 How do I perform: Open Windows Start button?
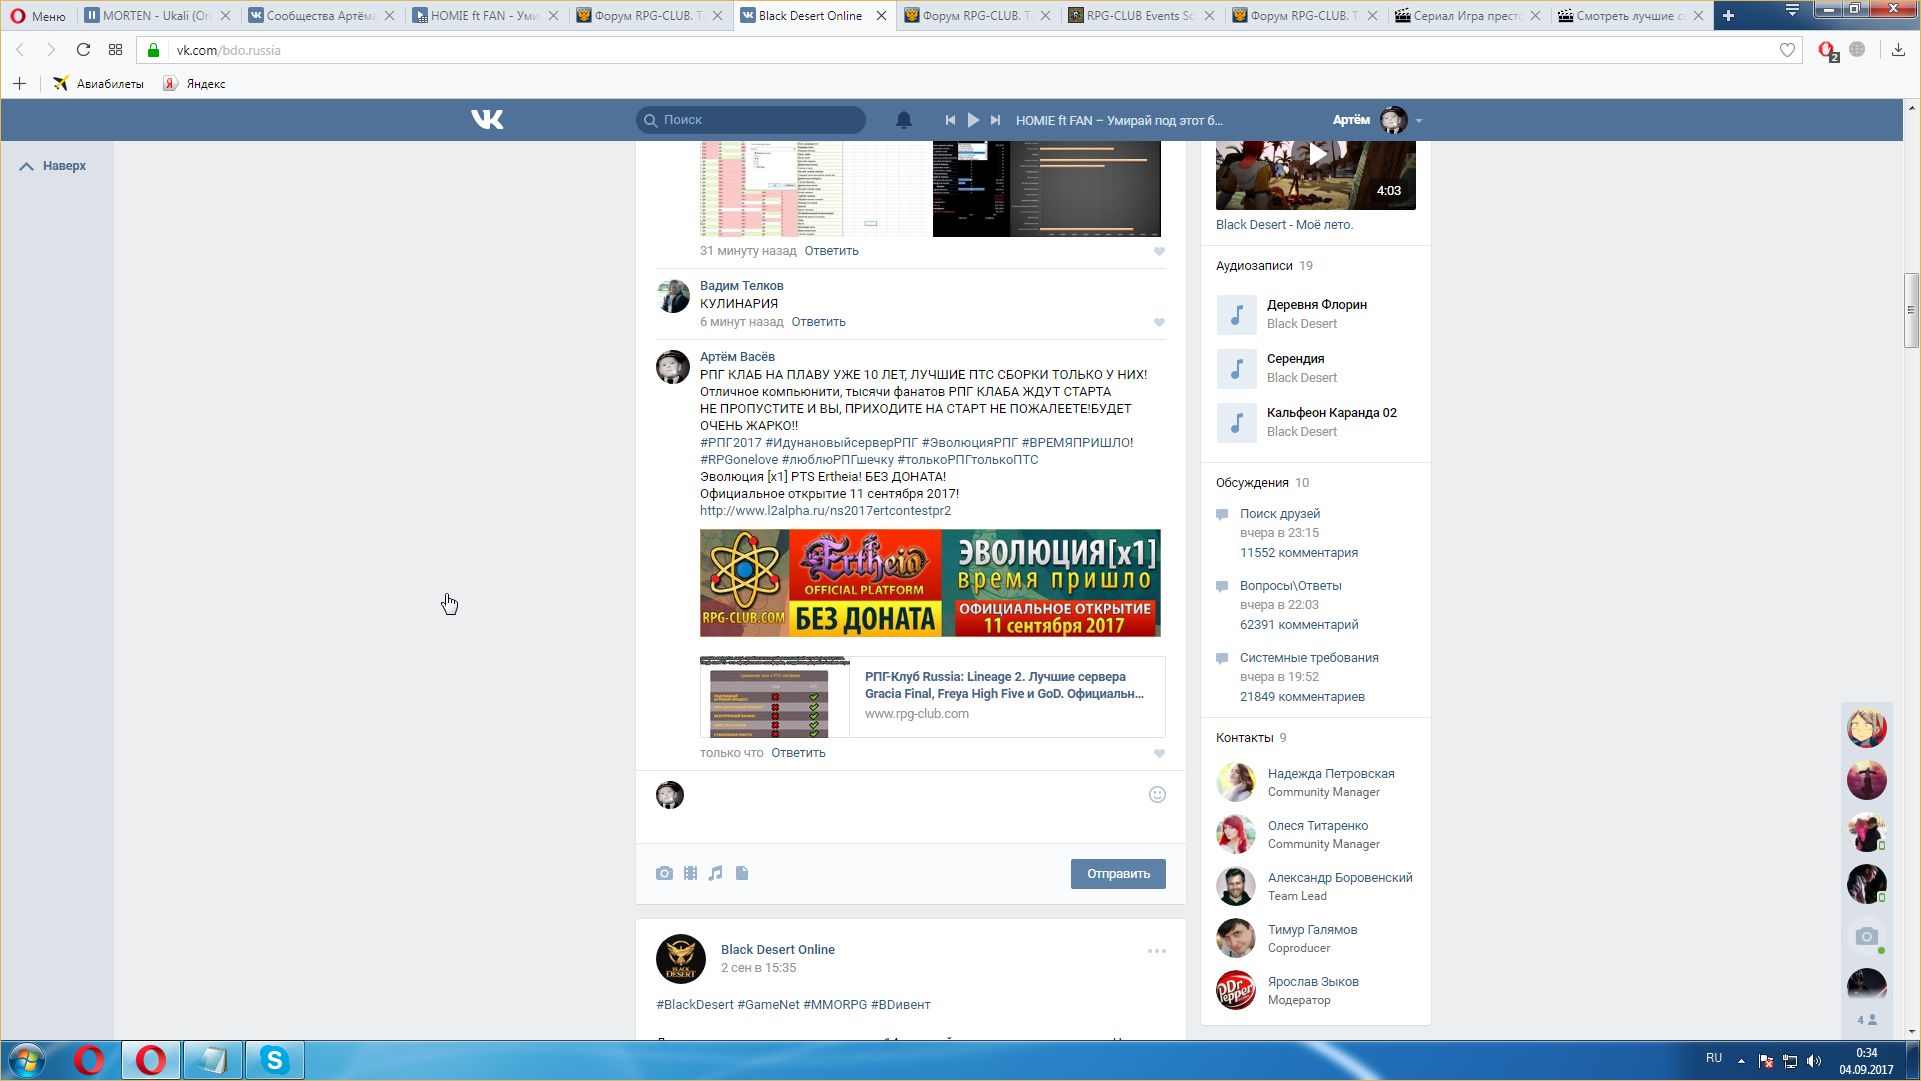27,1060
